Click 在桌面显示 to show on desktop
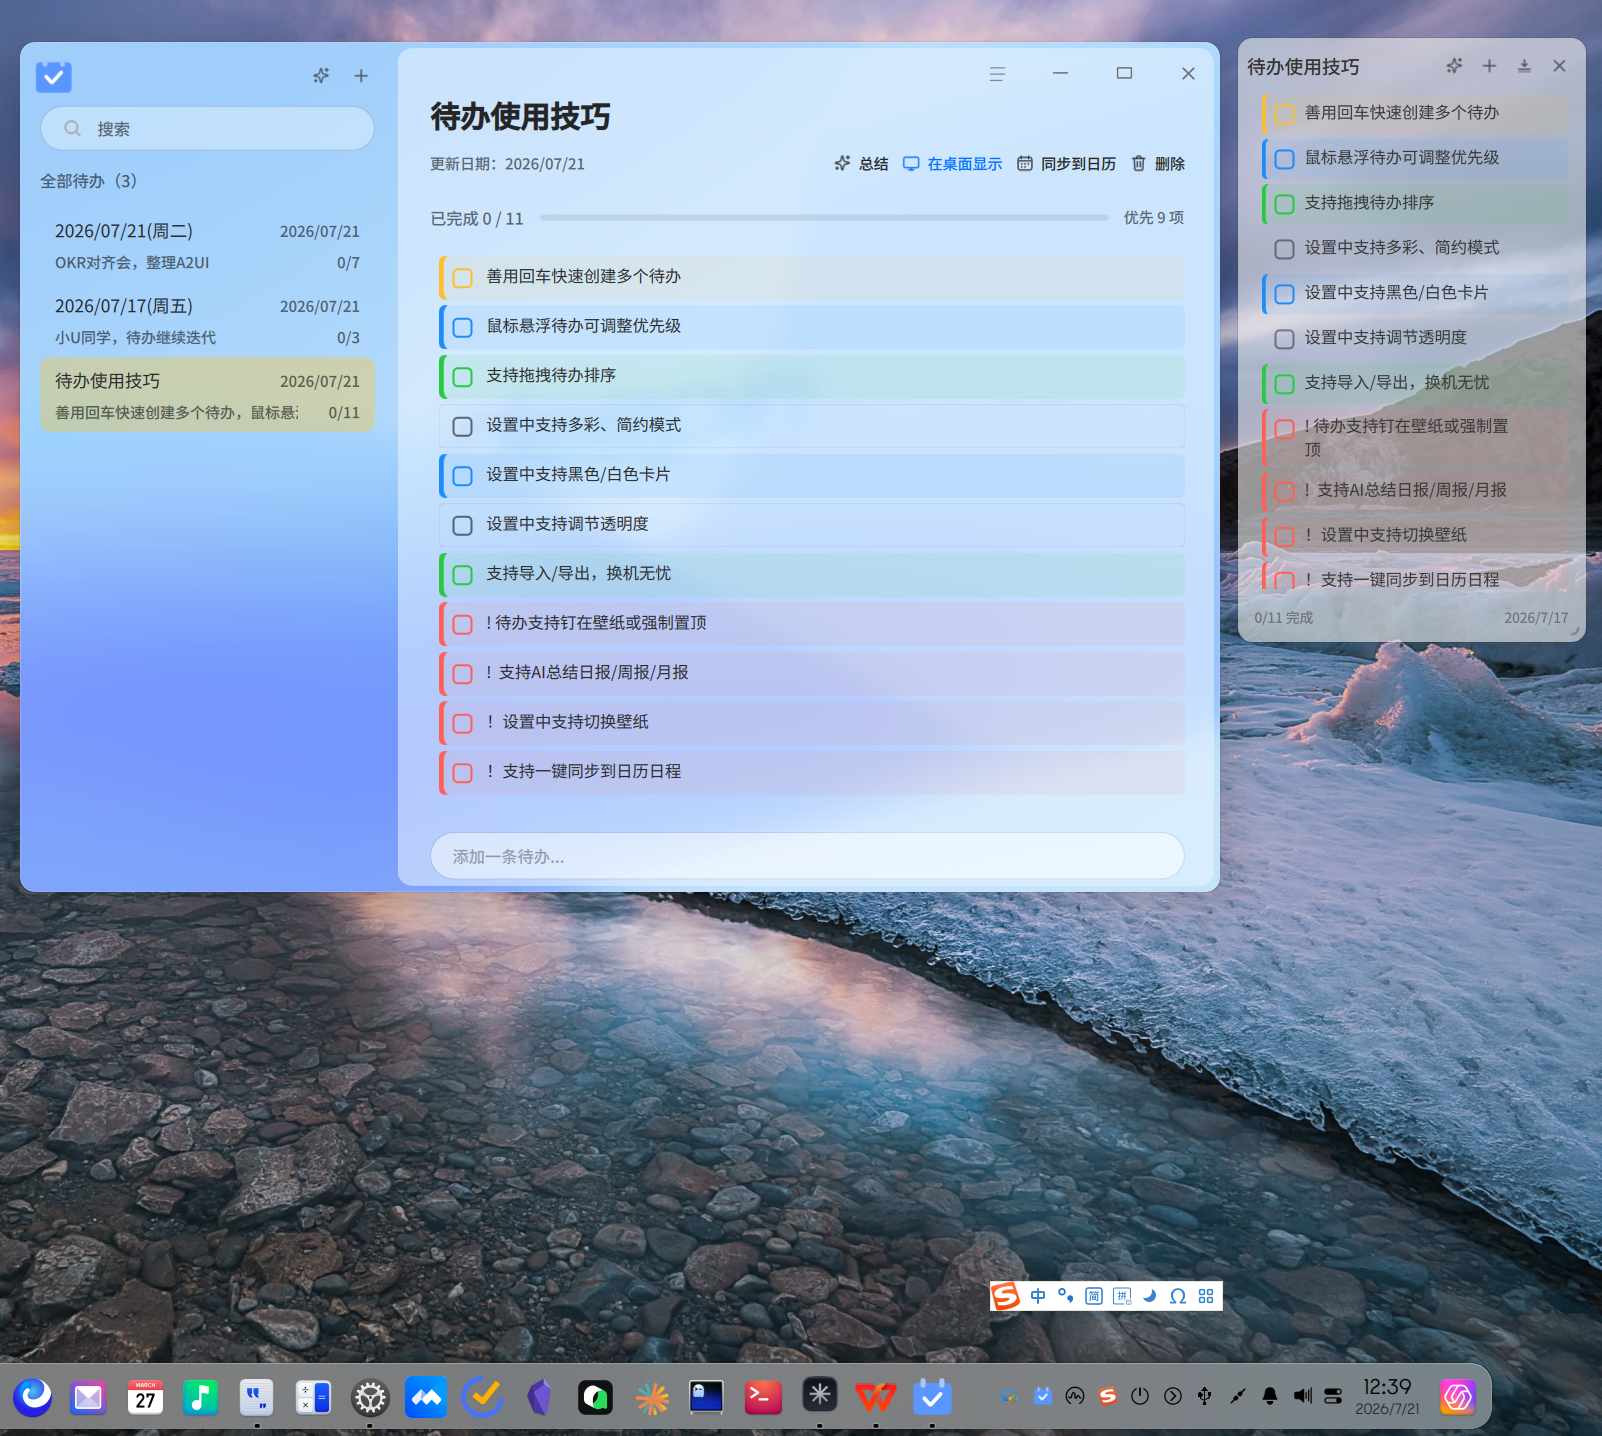 point(952,164)
